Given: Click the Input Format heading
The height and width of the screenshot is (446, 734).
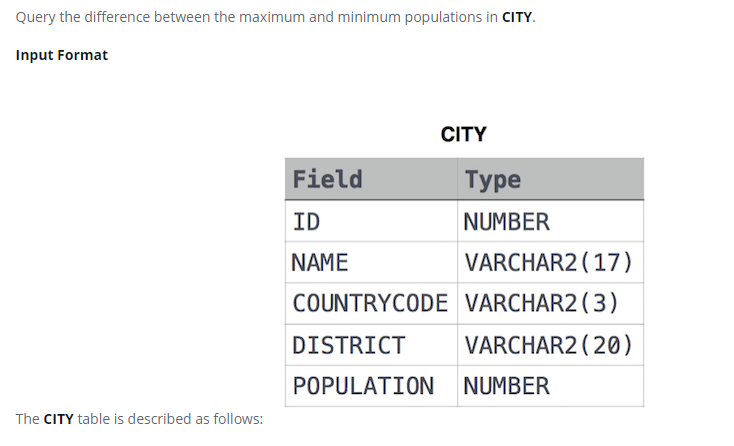Looking at the screenshot, I should pos(62,55).
